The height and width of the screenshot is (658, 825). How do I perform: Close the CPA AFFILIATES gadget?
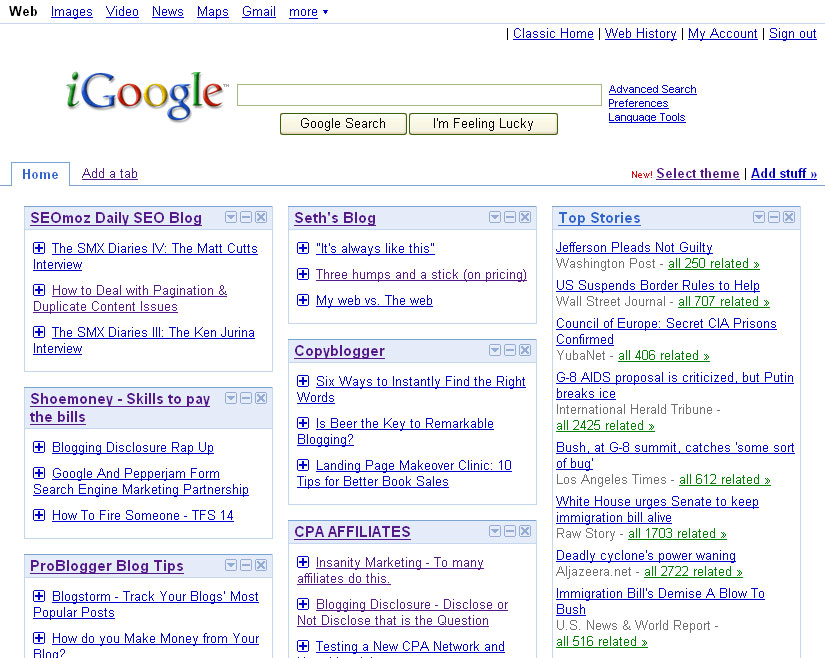525,531
